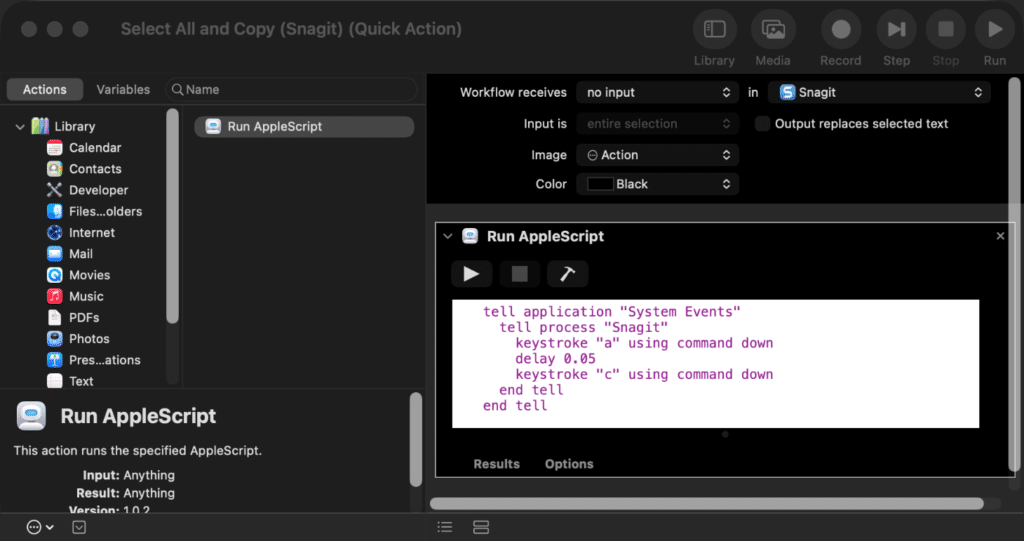Switch to the Actions tab
Viewport: 1024px width, 541px height.
tap(44, 90)
